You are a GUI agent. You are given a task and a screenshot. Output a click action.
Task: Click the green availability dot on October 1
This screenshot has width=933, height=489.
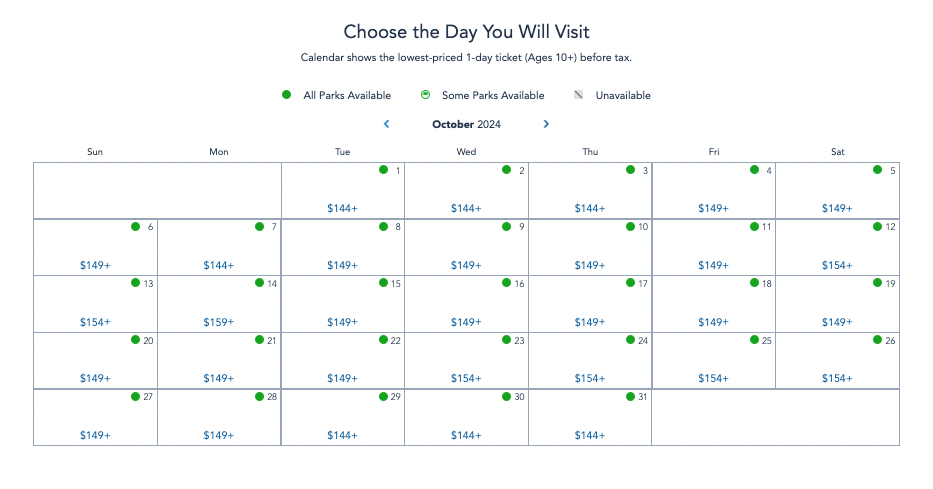tap(383, 170)
